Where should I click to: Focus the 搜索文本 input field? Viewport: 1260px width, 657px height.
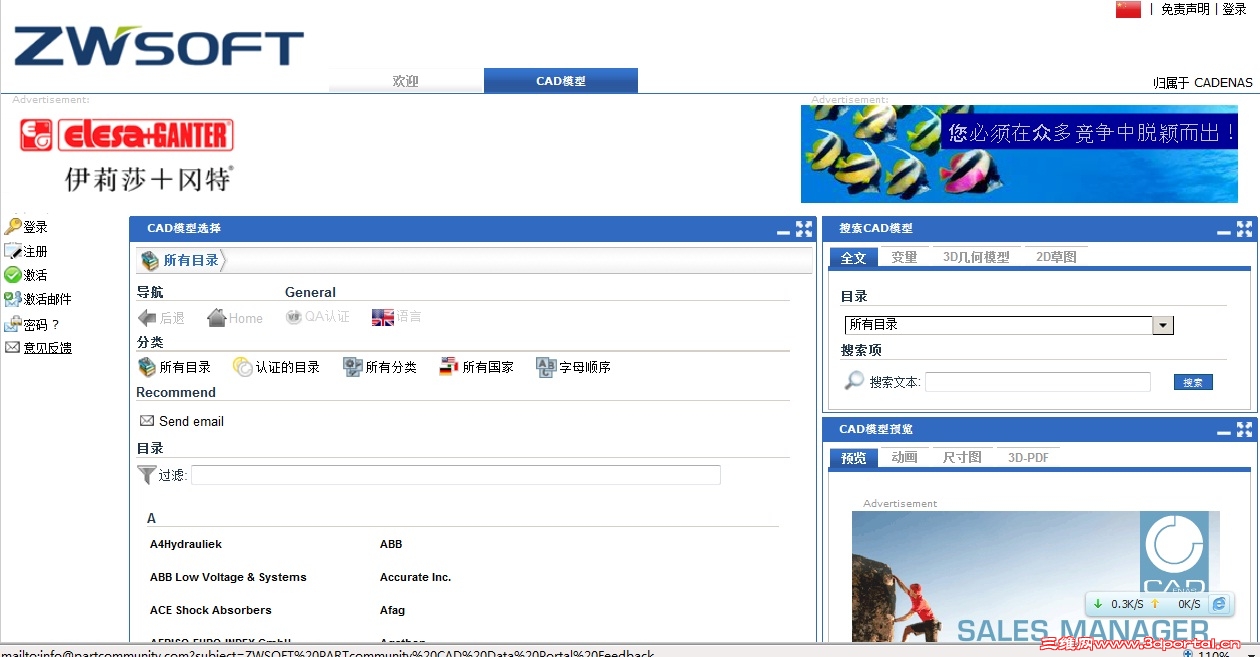coord(1038,382)
